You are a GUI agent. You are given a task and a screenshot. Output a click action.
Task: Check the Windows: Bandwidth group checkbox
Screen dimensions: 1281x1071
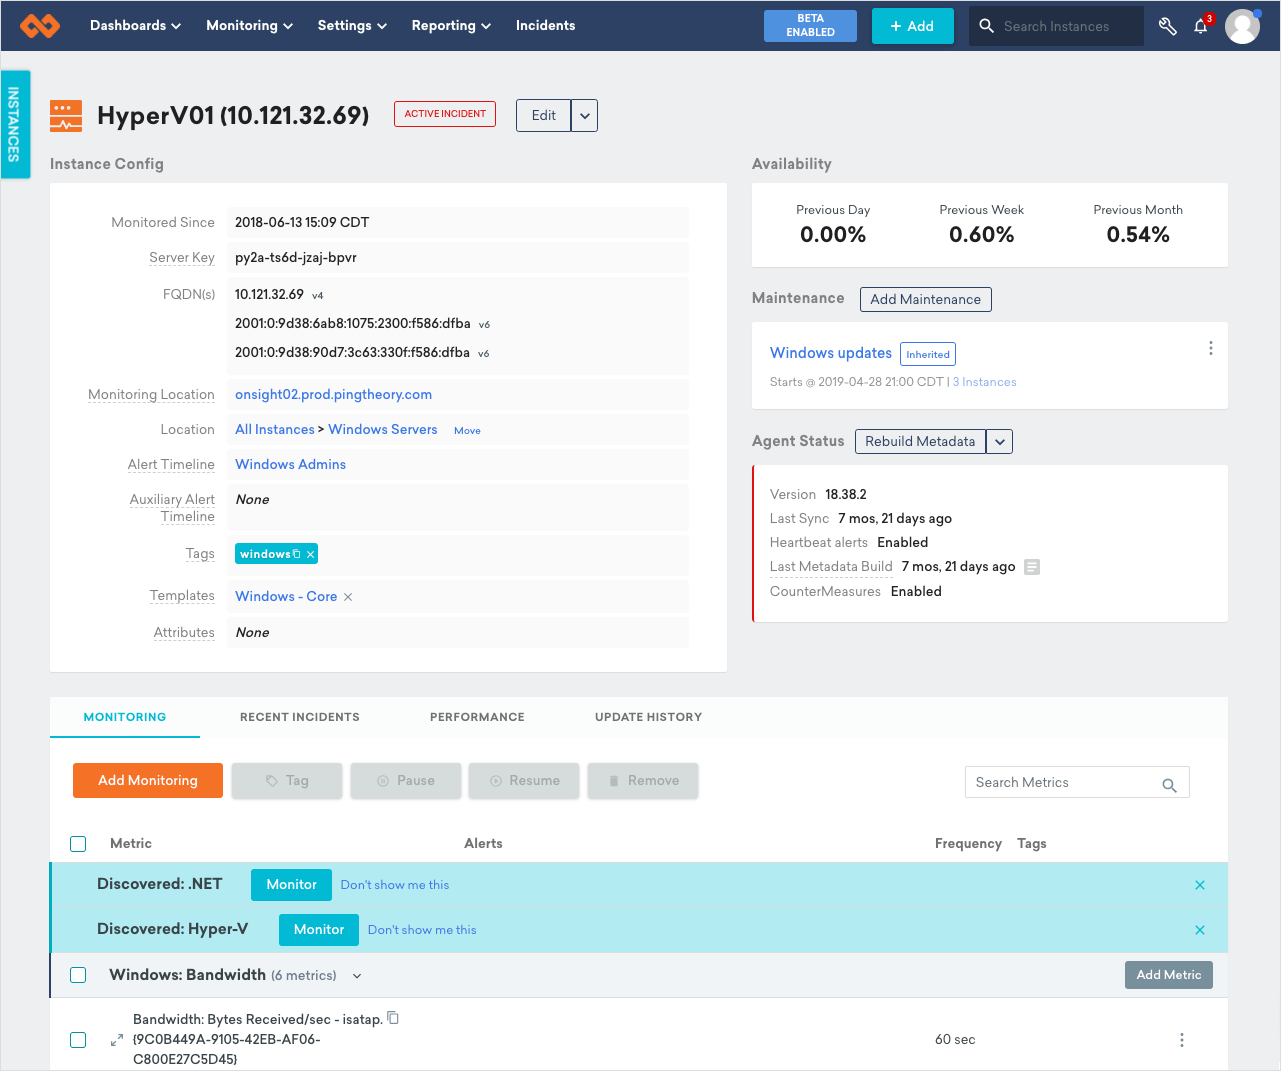(x=78, y=975)
